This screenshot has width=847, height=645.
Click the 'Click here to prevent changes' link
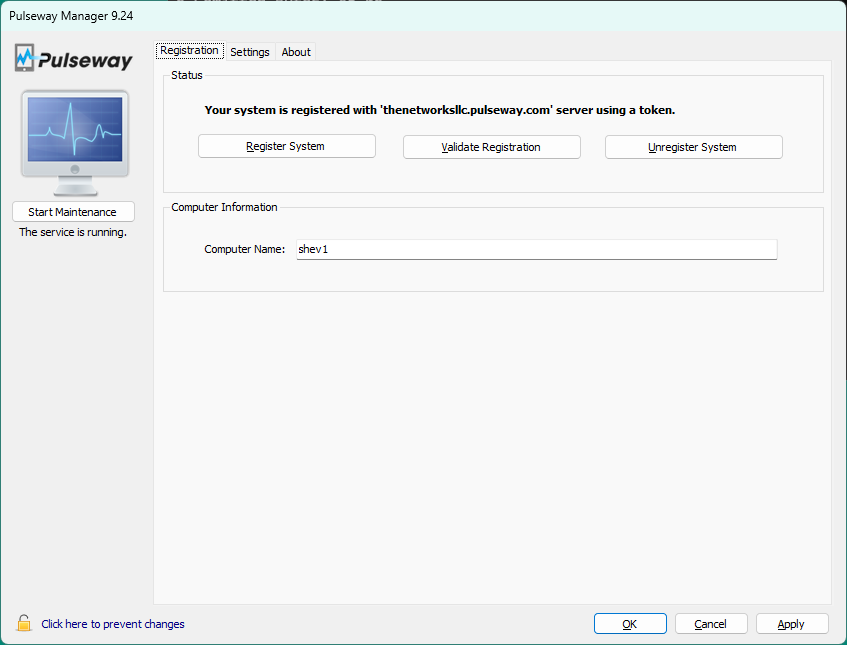(113, 624)
